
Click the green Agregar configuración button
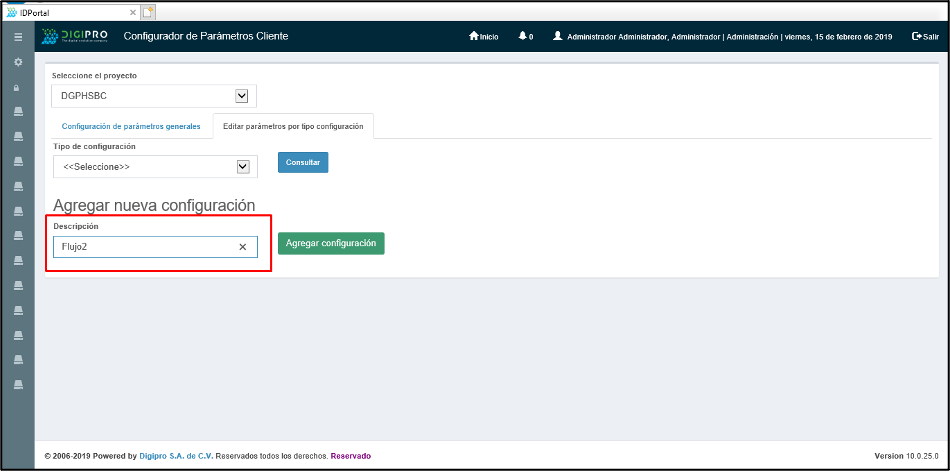pos(330,243)
